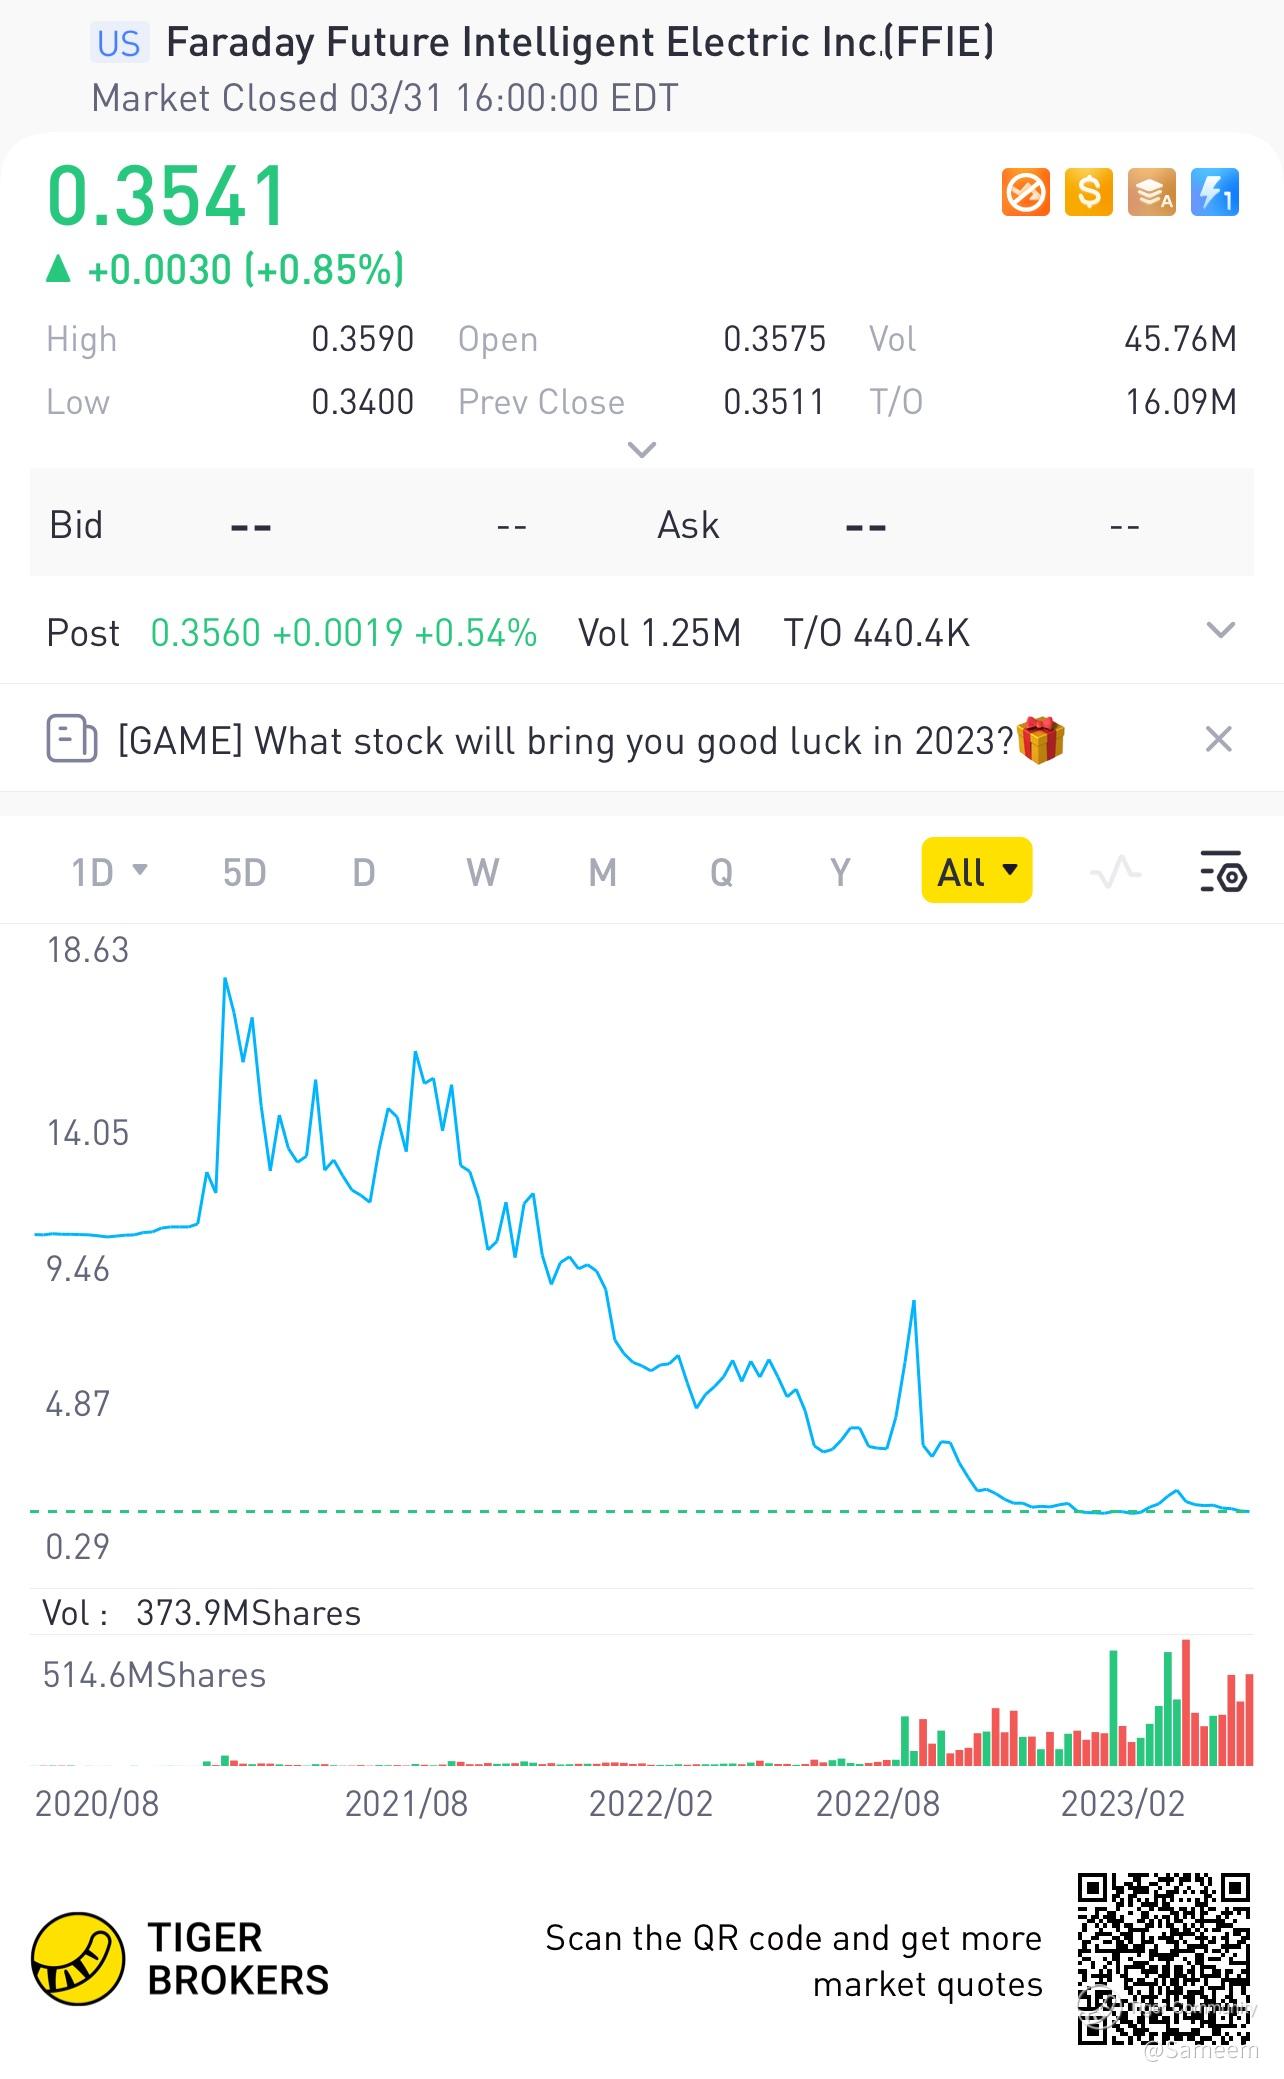Tap the chart indicator line icon
The height and width of the screenshot is (2079, 1284).
(1115, 873)
